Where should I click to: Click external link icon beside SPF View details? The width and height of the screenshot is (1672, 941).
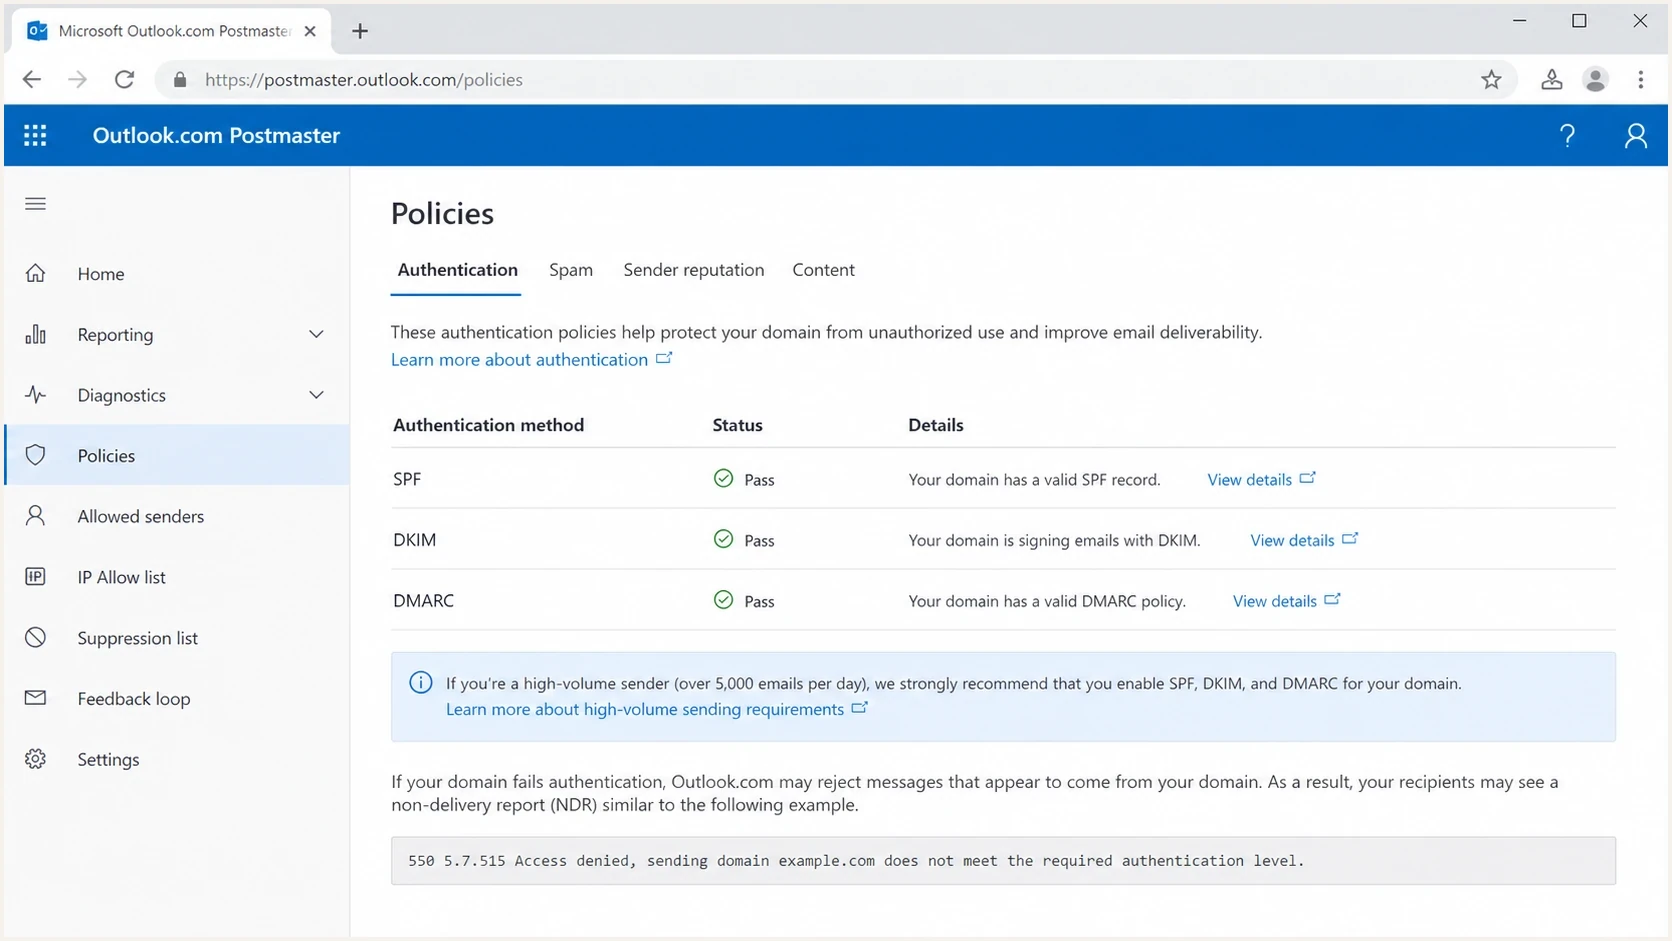1308,478
